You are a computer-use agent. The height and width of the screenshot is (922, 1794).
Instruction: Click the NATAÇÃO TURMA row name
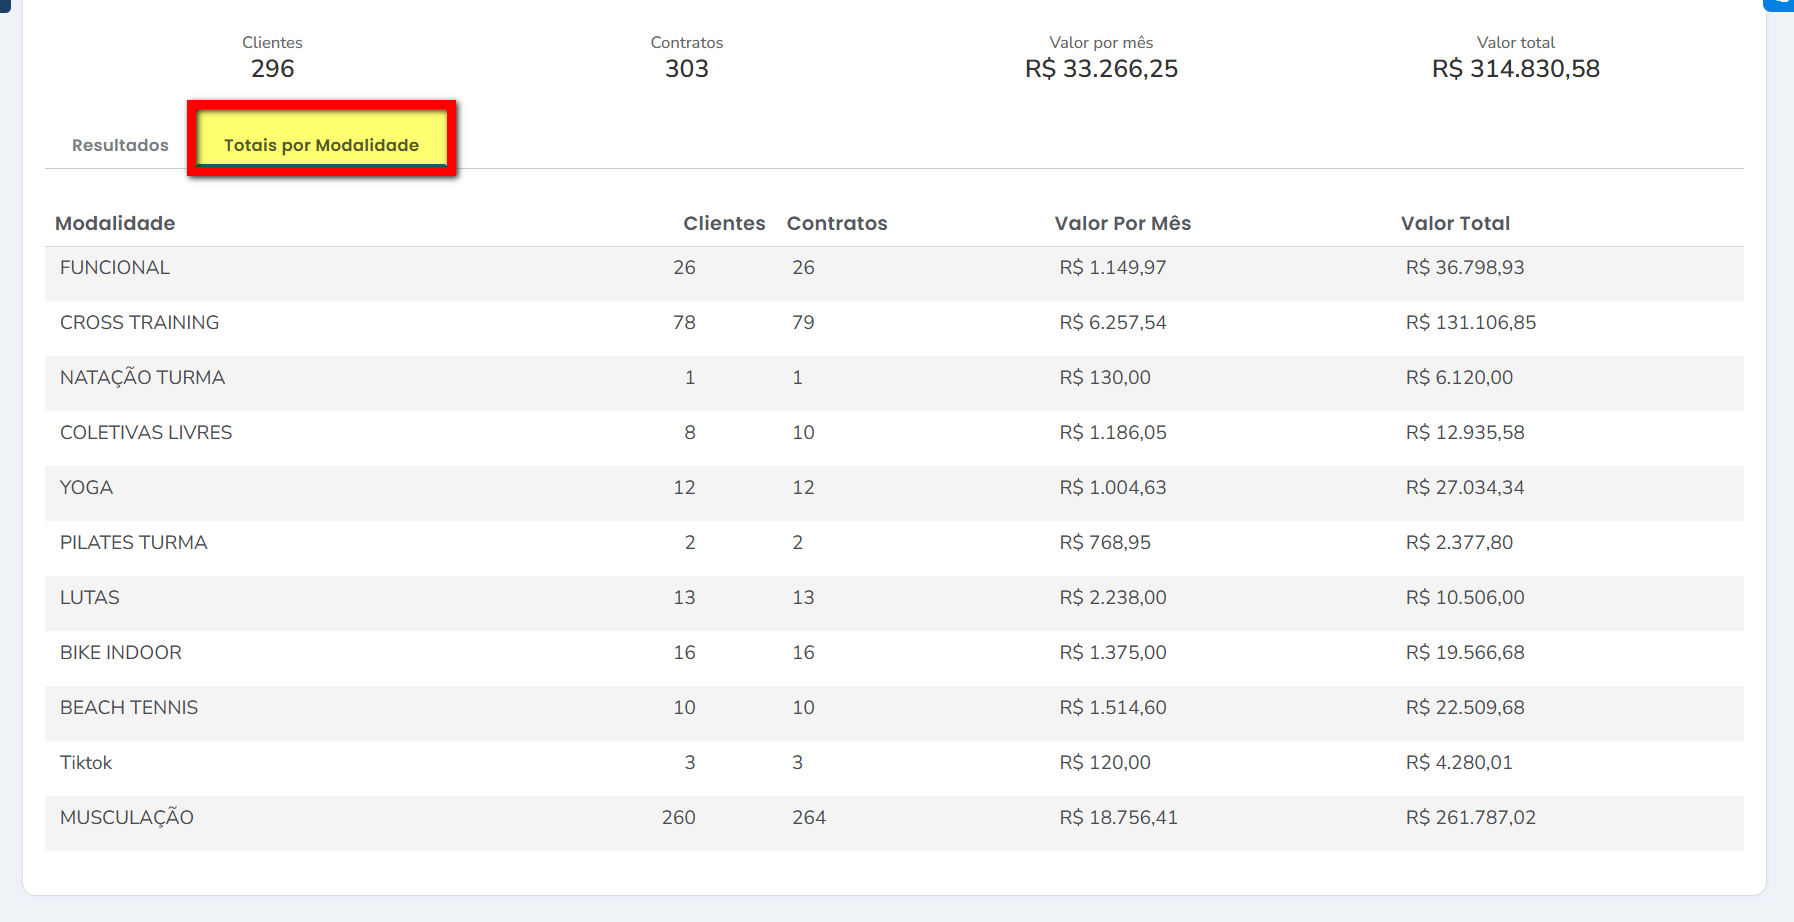pos(142,378)
